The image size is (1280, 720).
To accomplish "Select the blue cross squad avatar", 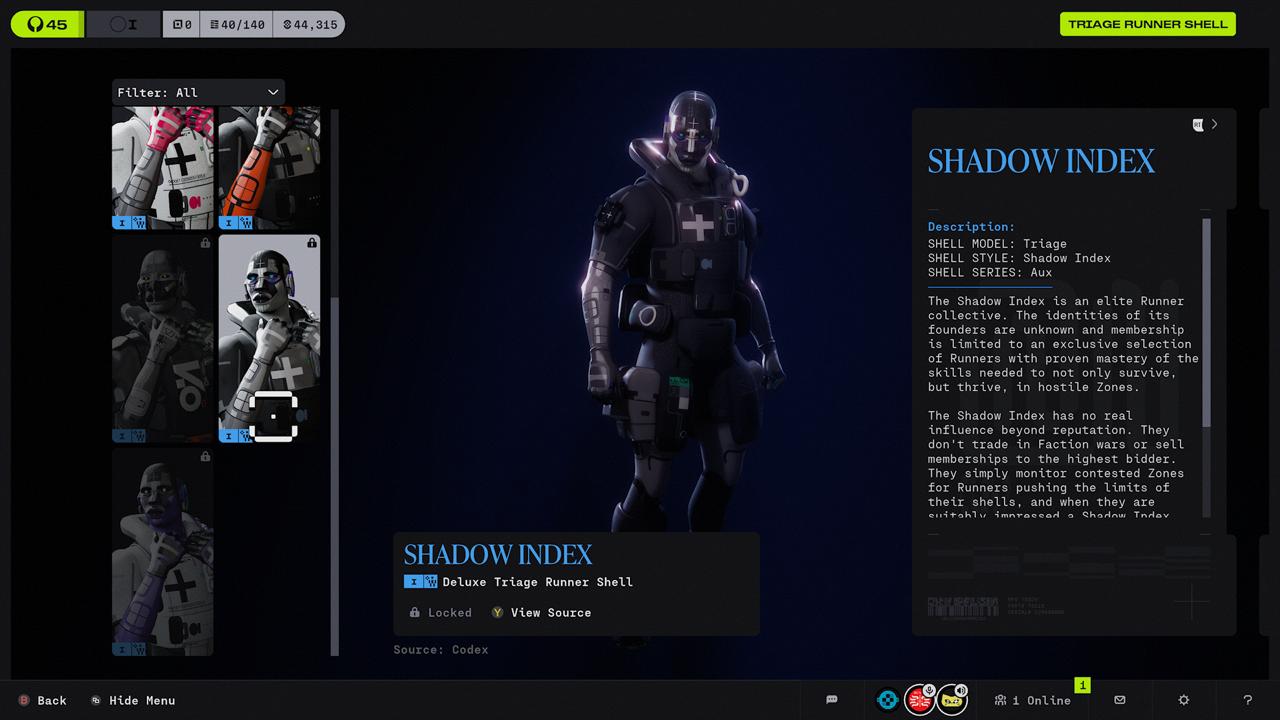I will (x=886, y=700).
